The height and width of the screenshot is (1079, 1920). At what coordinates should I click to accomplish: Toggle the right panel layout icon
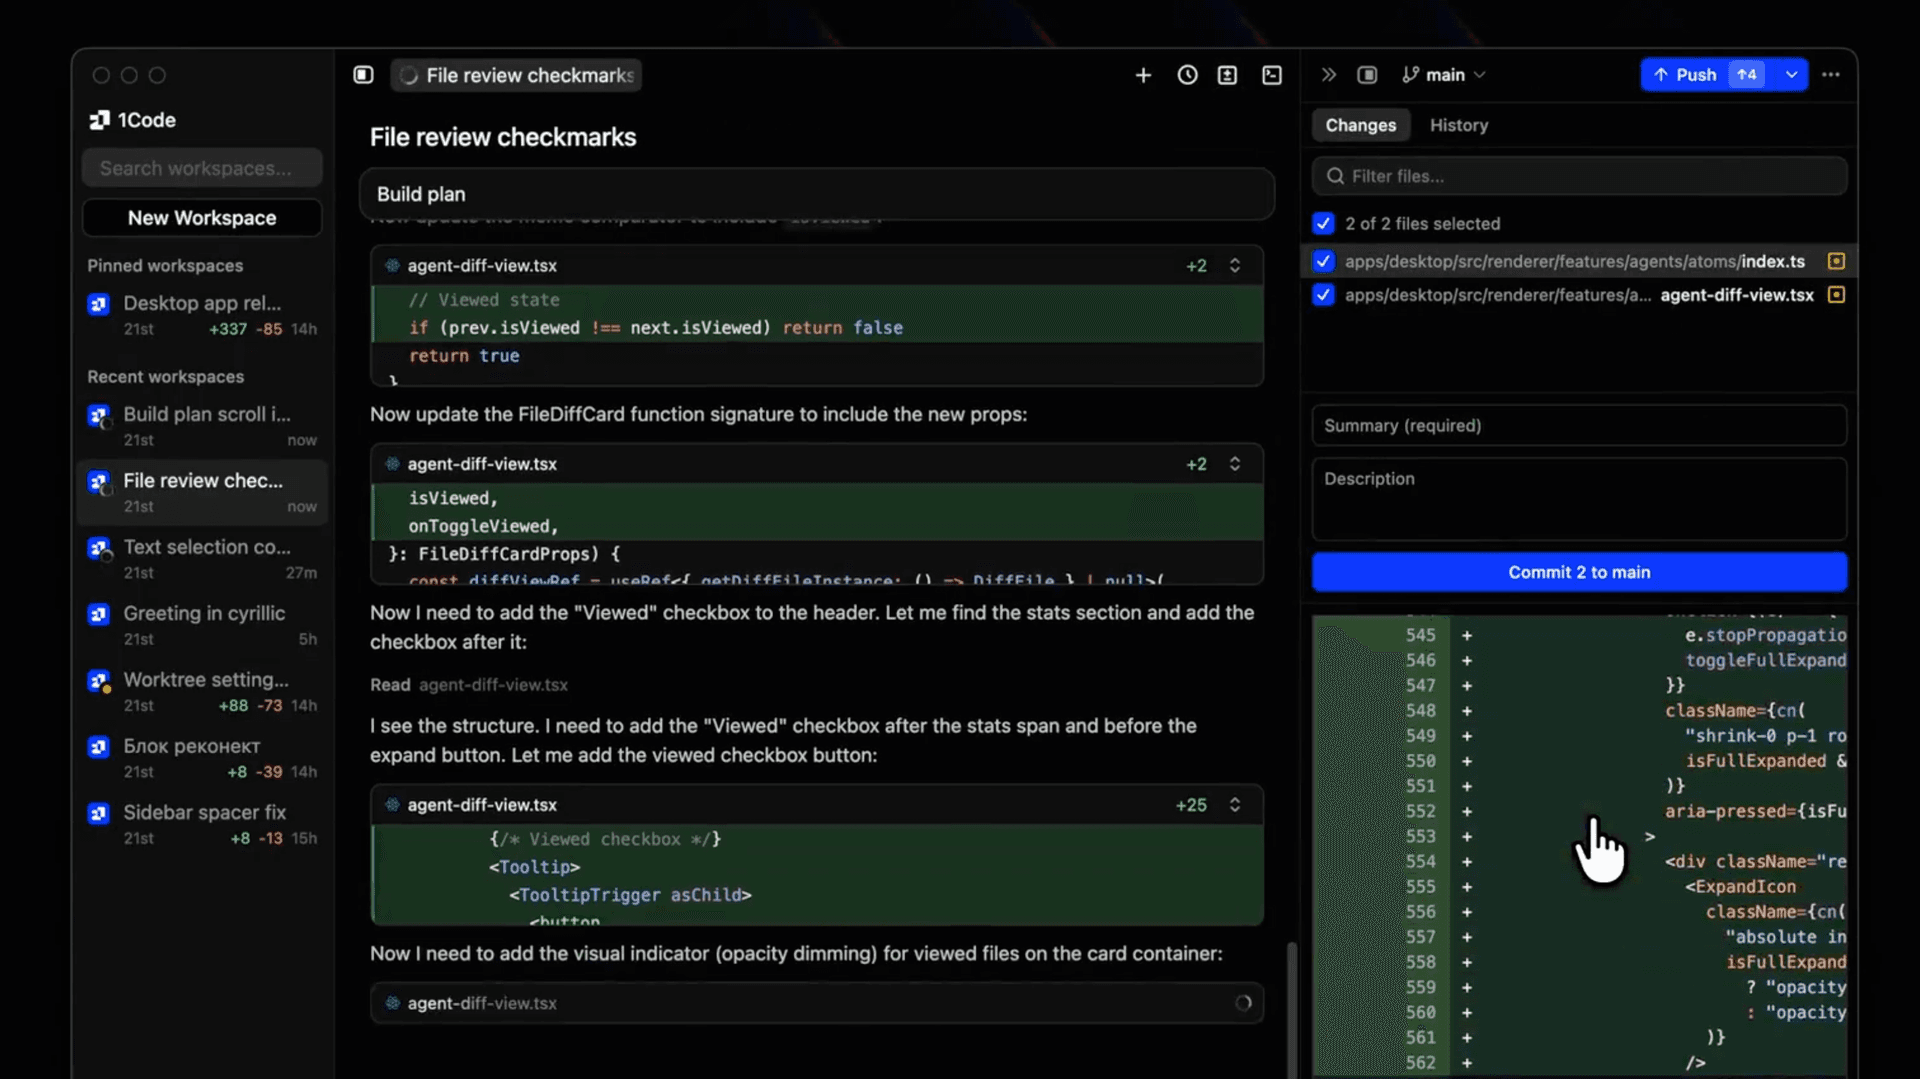tap(1367, 74)
